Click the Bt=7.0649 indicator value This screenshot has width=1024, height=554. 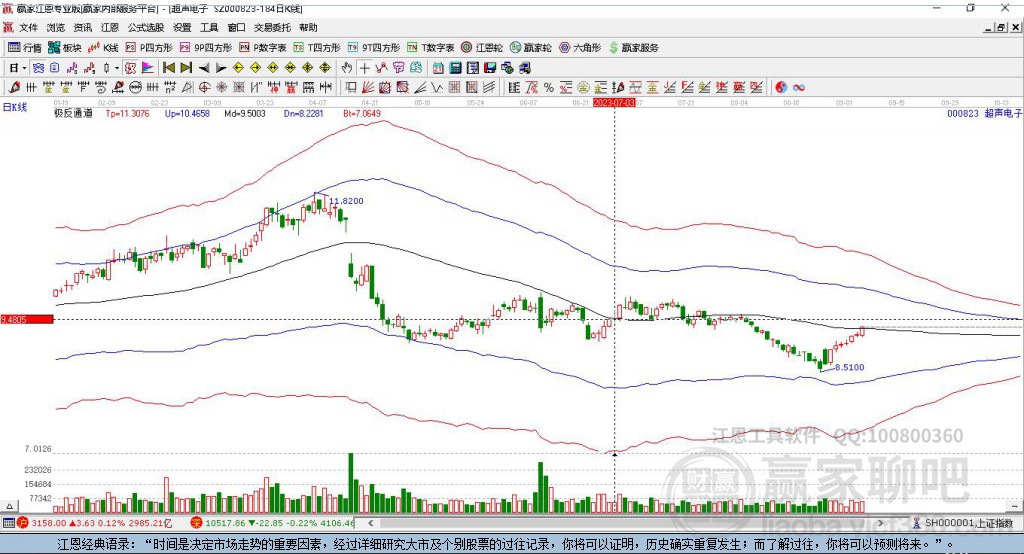pos(362,113)
